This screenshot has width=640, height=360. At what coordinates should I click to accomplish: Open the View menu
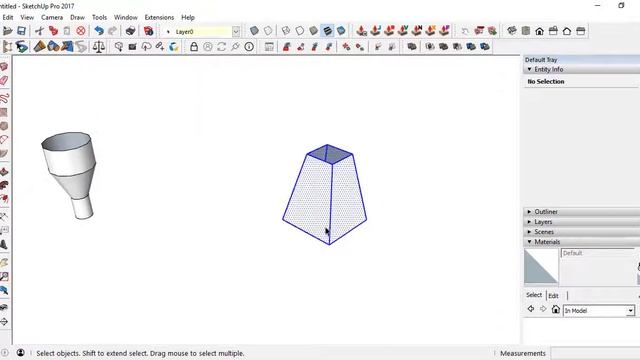[27, 18]
